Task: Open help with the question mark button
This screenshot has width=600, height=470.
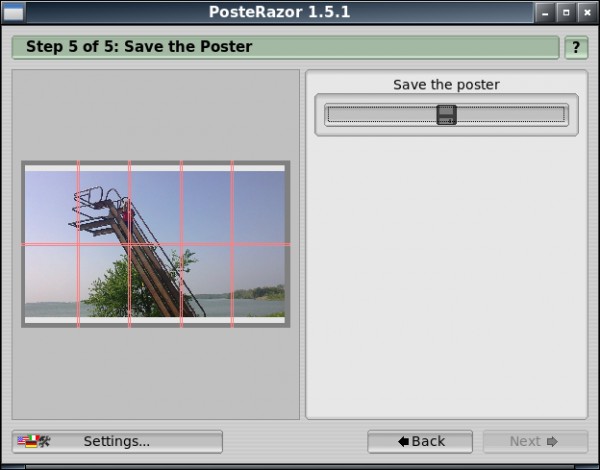Action: (x=576, y=47)
